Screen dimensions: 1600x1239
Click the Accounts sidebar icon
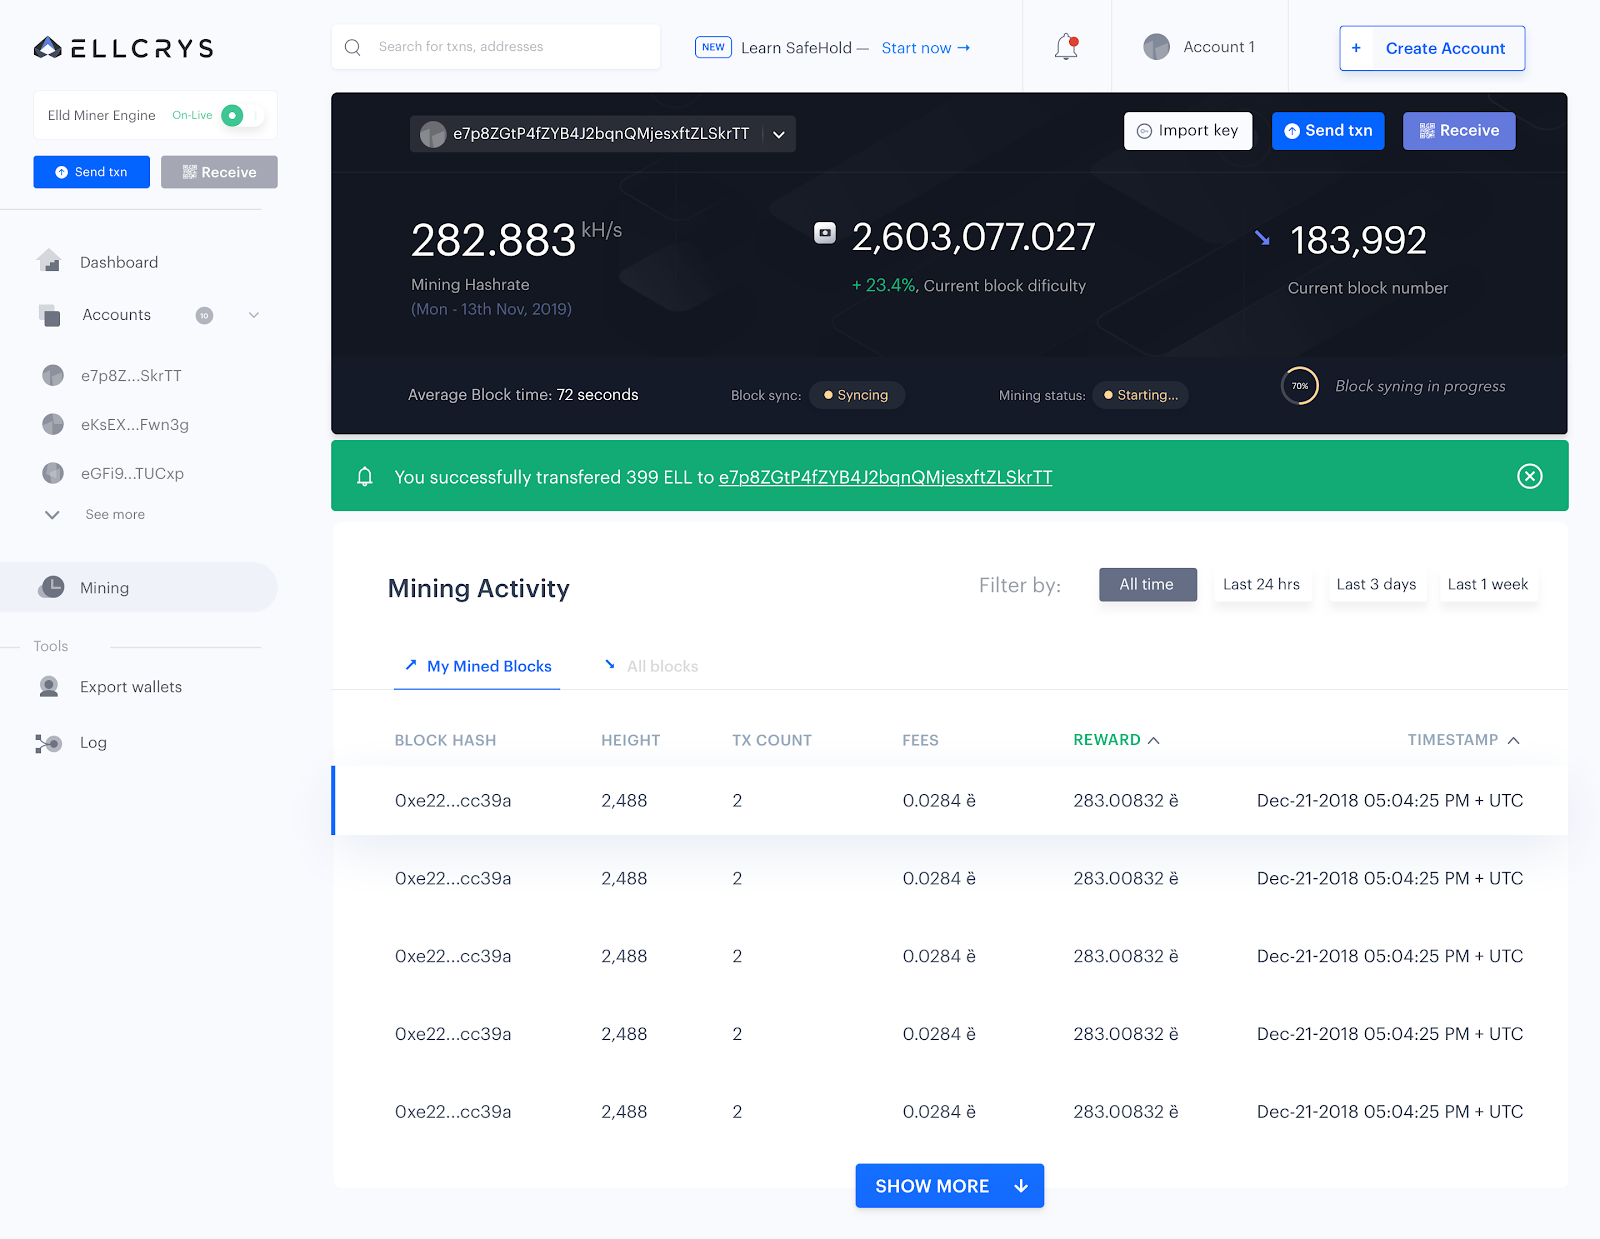(50, 315)
